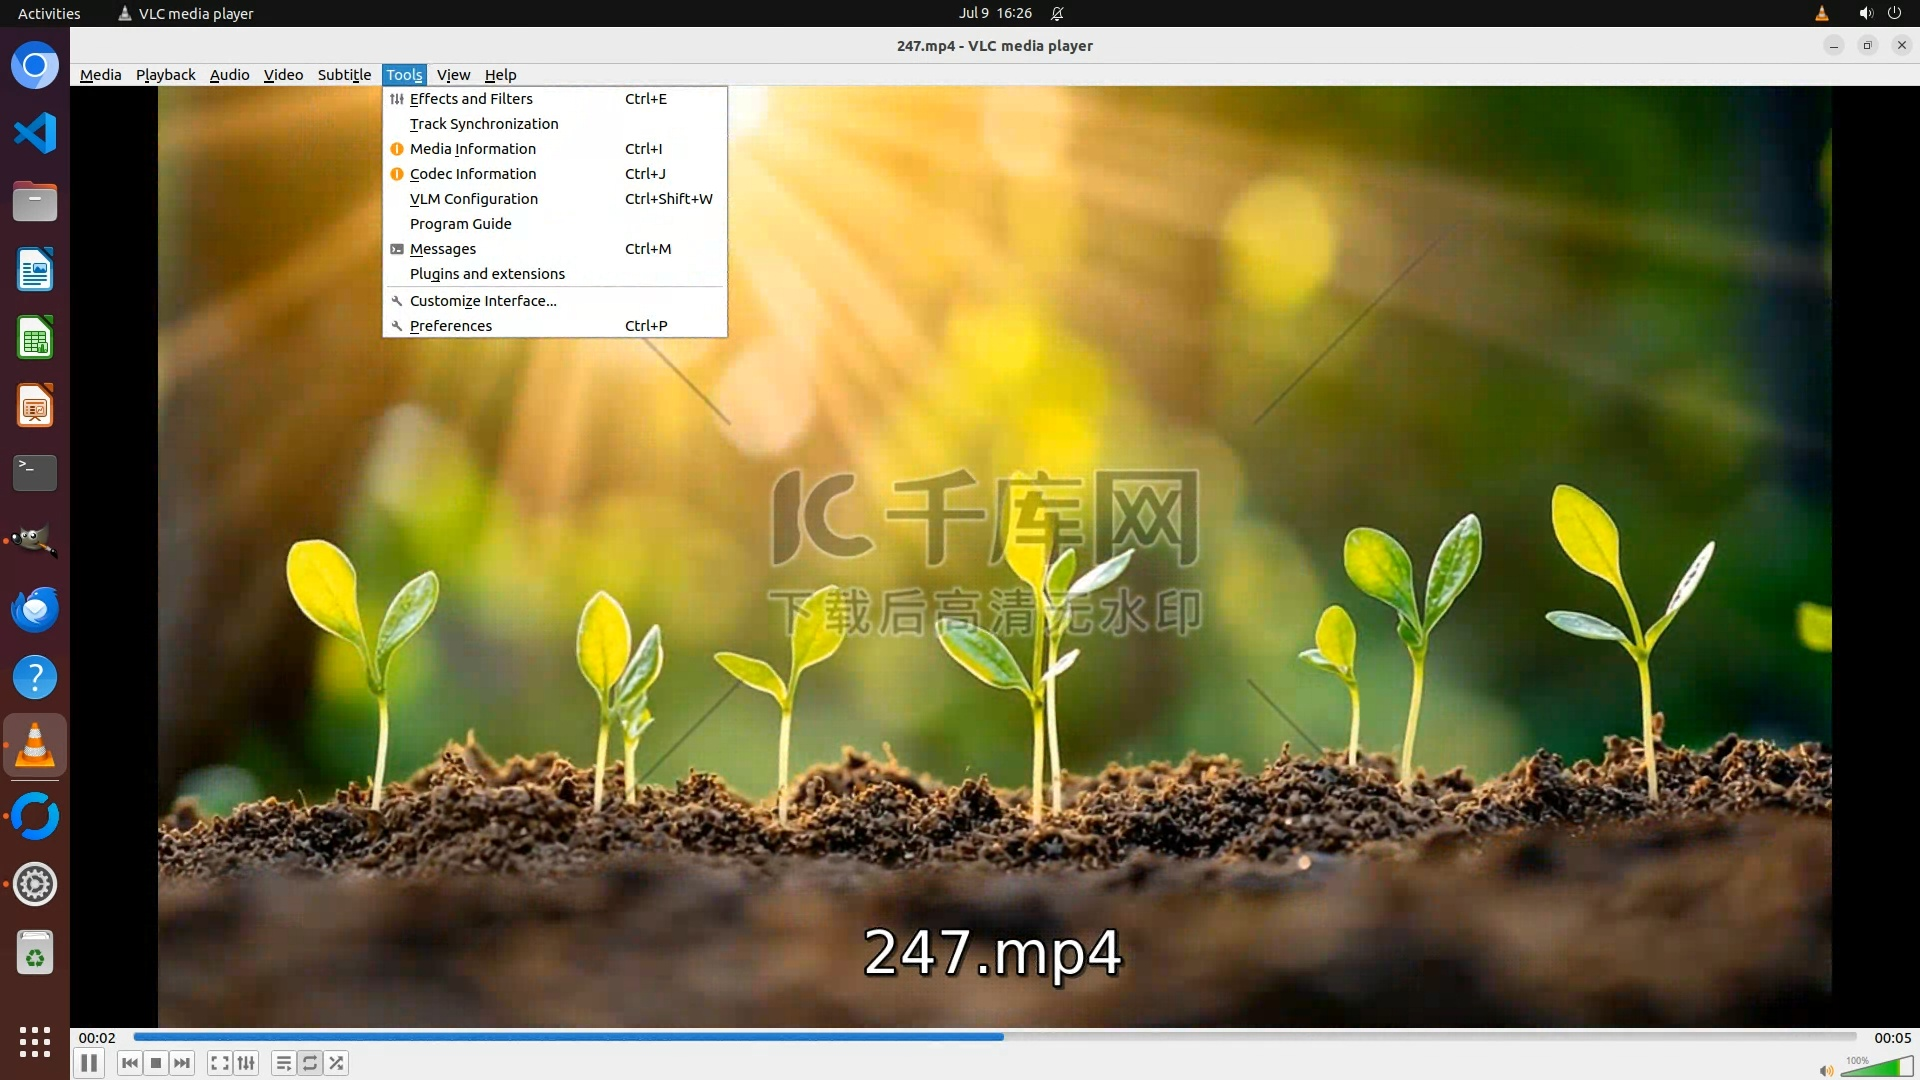Select Effects and Filters menu entry
The width and height of the screenshot is (1920, 1080).
point(471,99)
